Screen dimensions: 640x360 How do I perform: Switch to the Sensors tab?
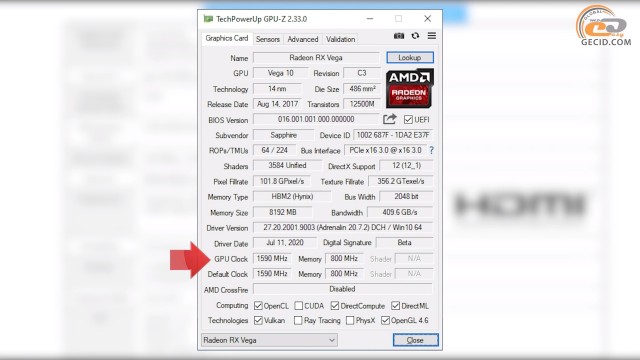[x=268, y=39]
